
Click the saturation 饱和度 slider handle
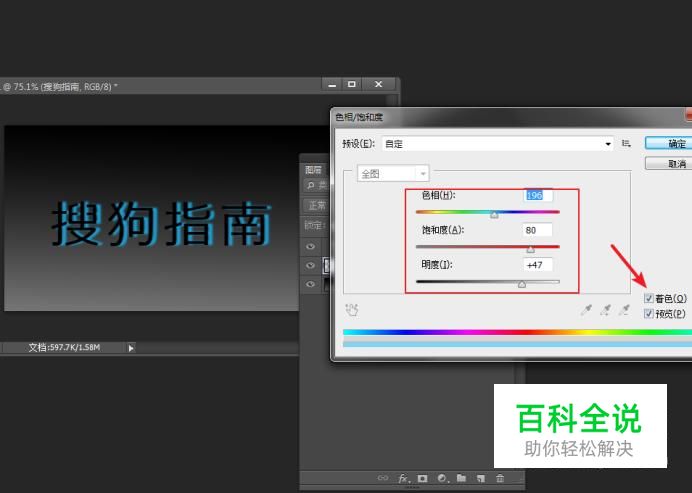point(530,249)
